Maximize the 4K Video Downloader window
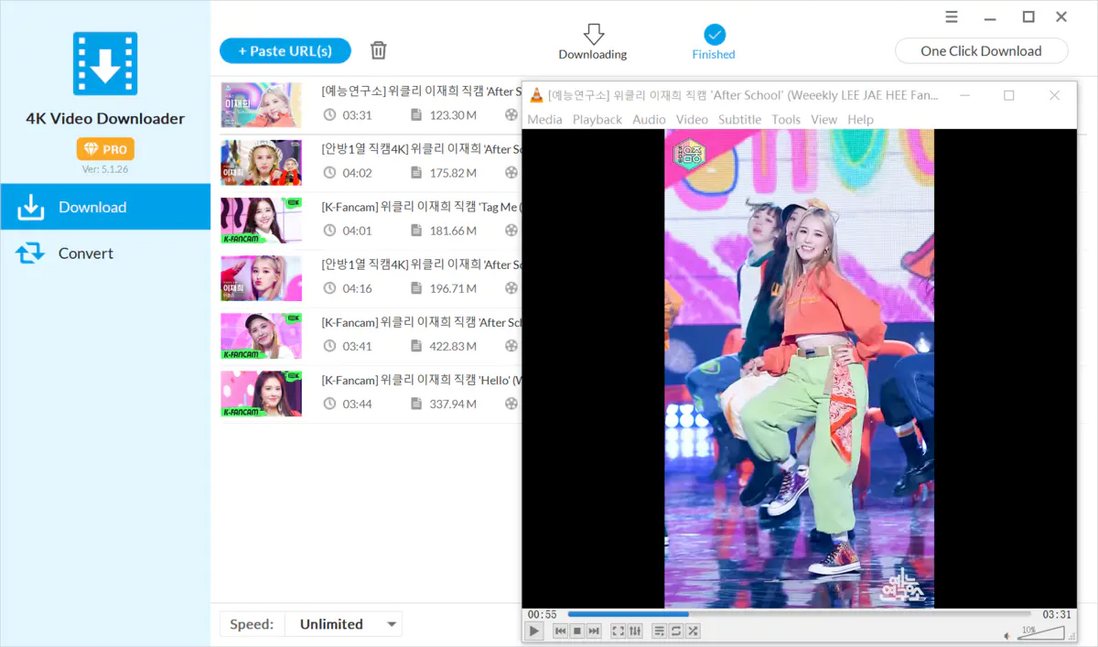Image resolution: width=1098 pixels, height=647 pixels. 1028,17
